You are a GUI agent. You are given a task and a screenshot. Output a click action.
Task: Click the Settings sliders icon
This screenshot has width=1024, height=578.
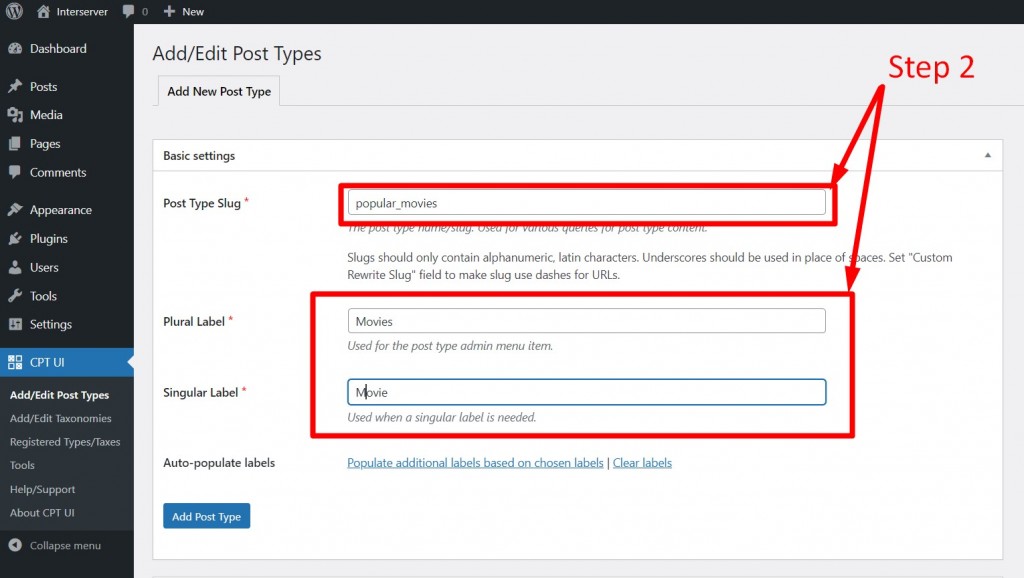pyautogui.click(x=15, y=324)
